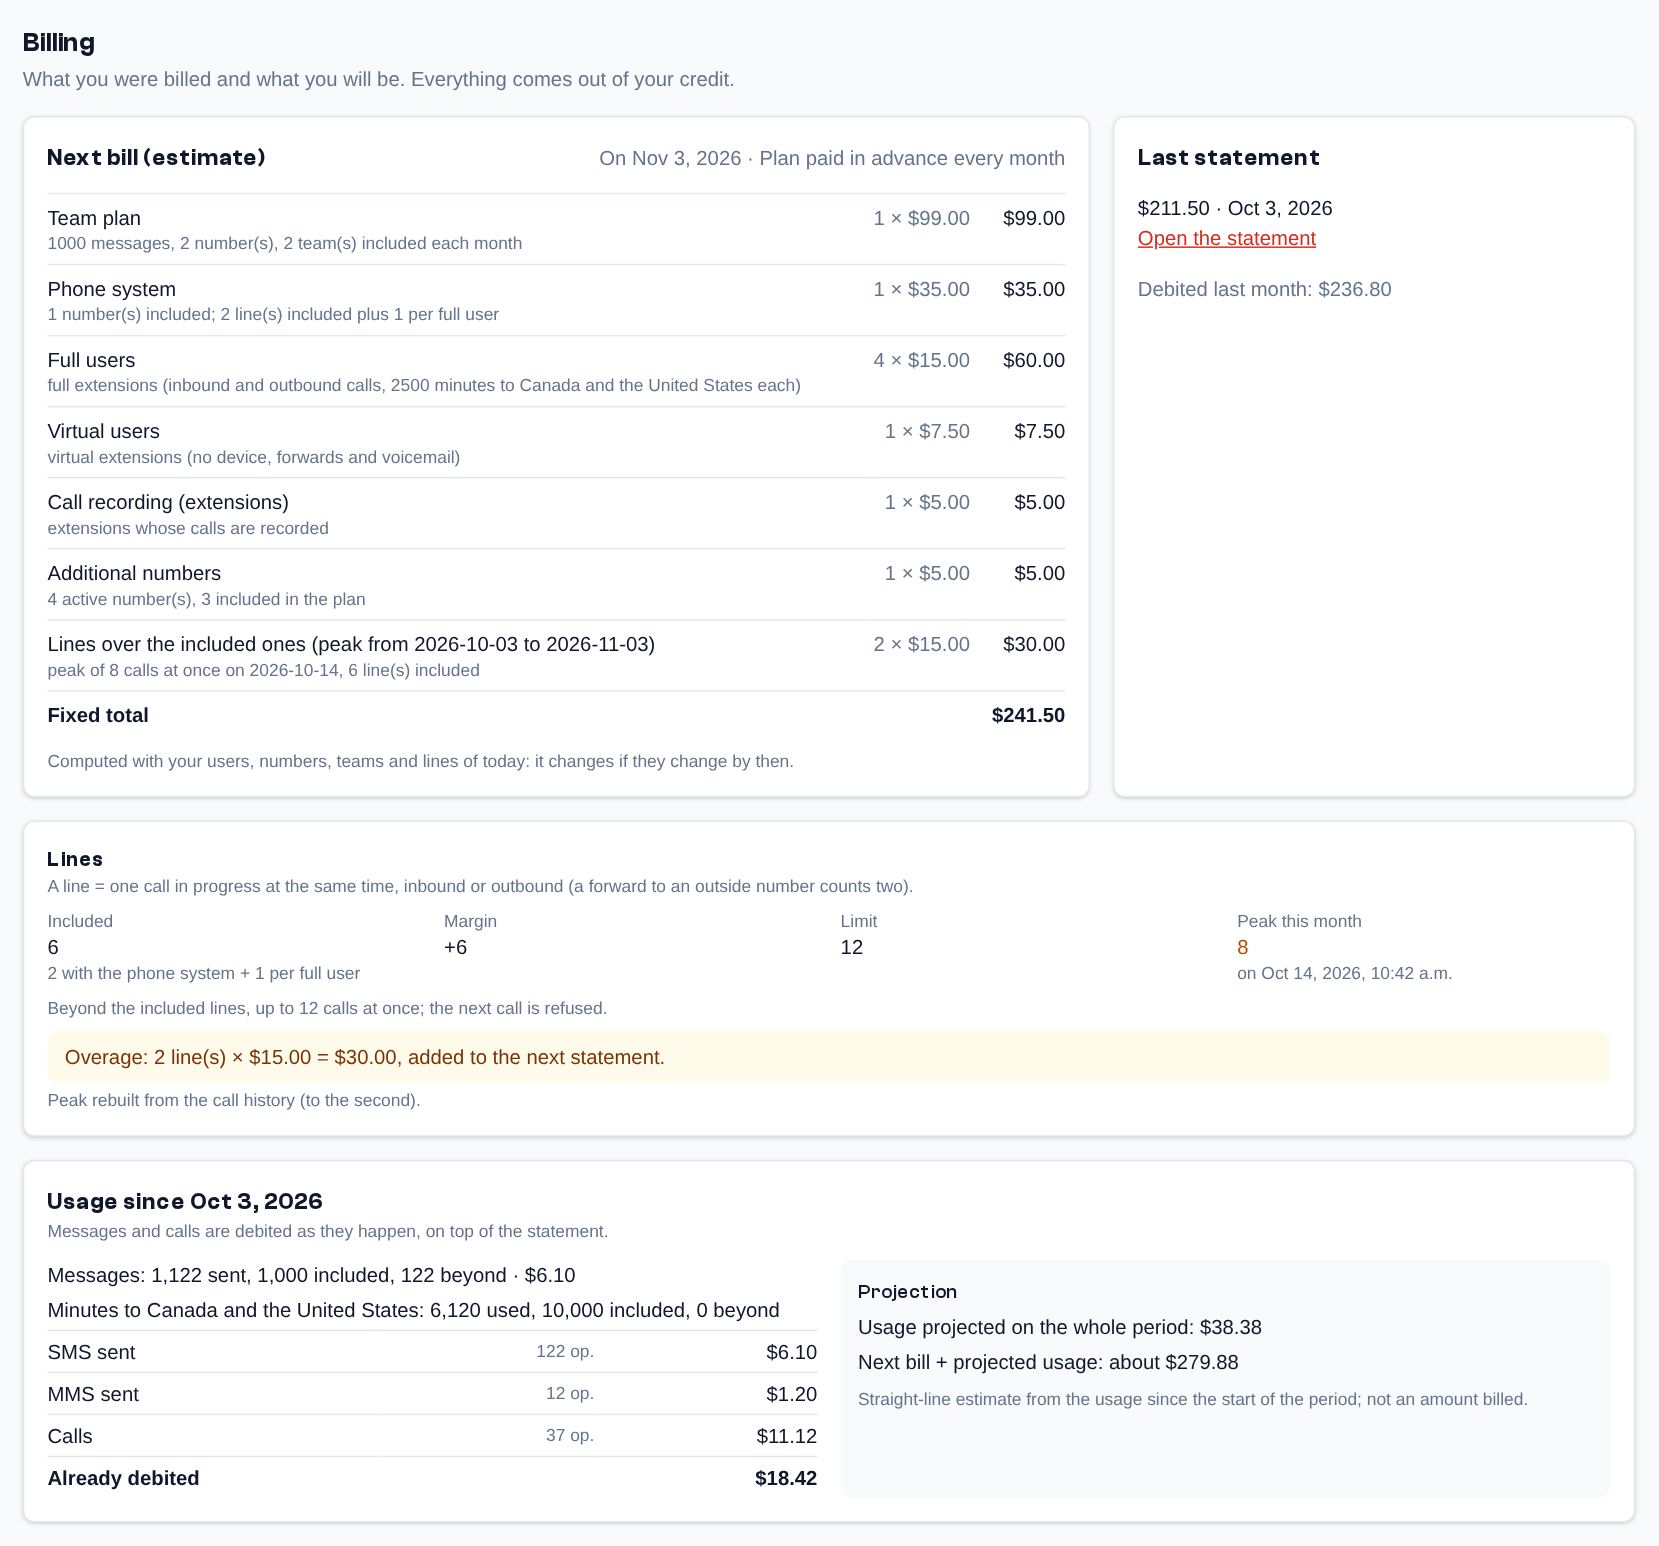
Task: Click the Billing page heading
Action: [59, 42]
